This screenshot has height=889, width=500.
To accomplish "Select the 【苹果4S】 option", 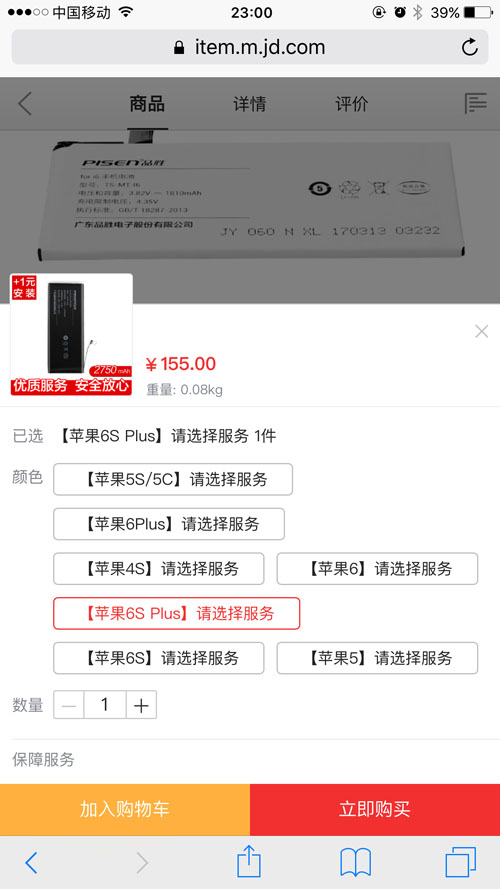I will coord(159,568).
